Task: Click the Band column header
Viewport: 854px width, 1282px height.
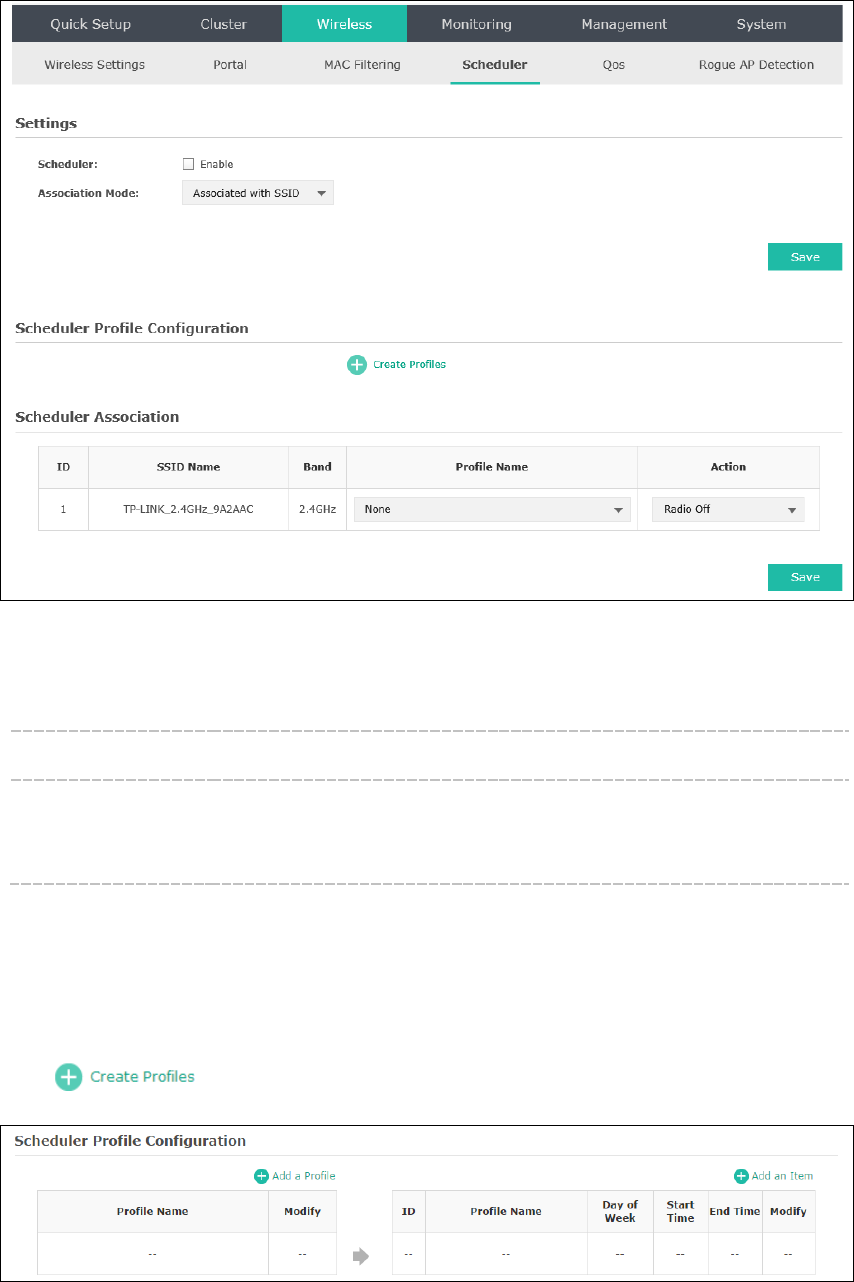Action: click(317, 467)
